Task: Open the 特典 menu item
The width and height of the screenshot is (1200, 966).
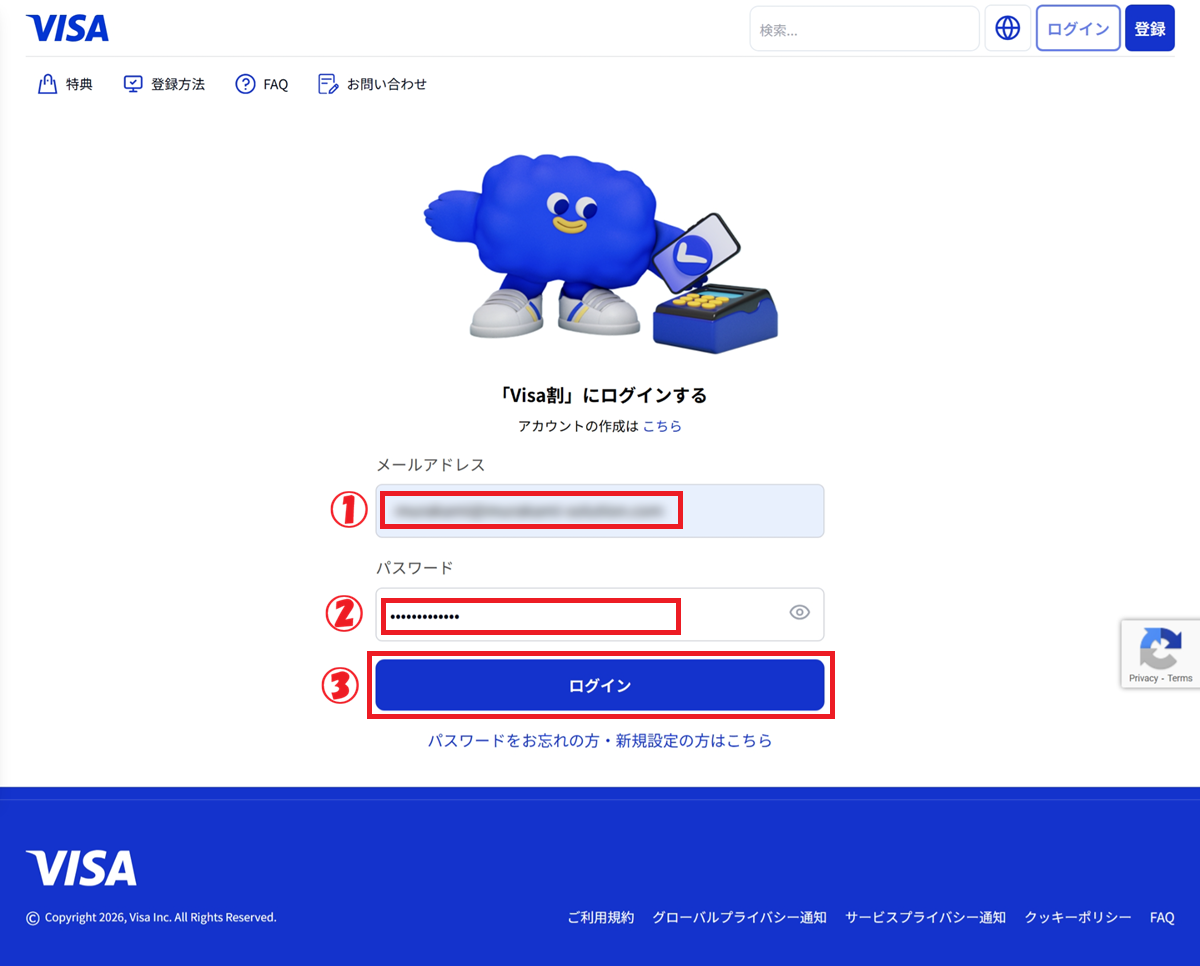Action: point(64,84)
